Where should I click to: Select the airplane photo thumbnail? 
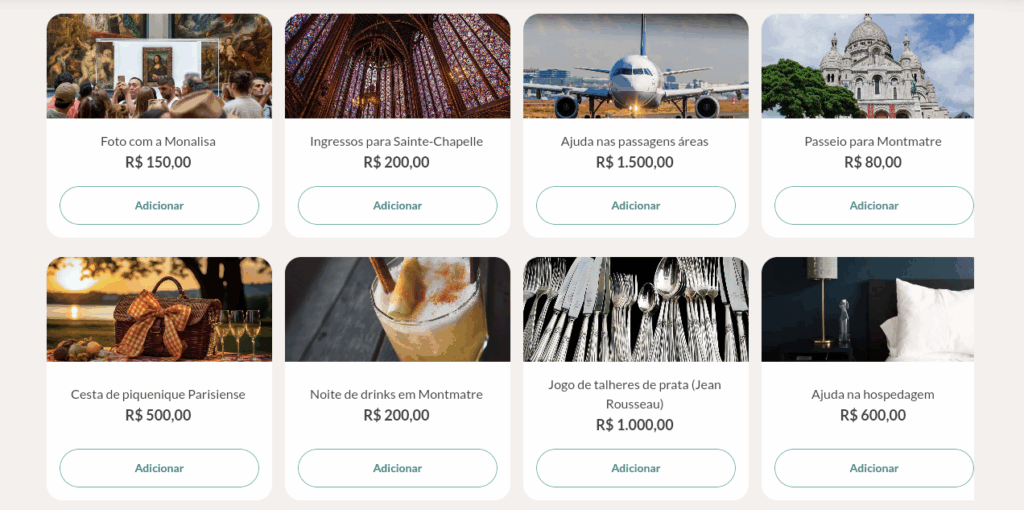pyautogui.click(x=635, y=66)
